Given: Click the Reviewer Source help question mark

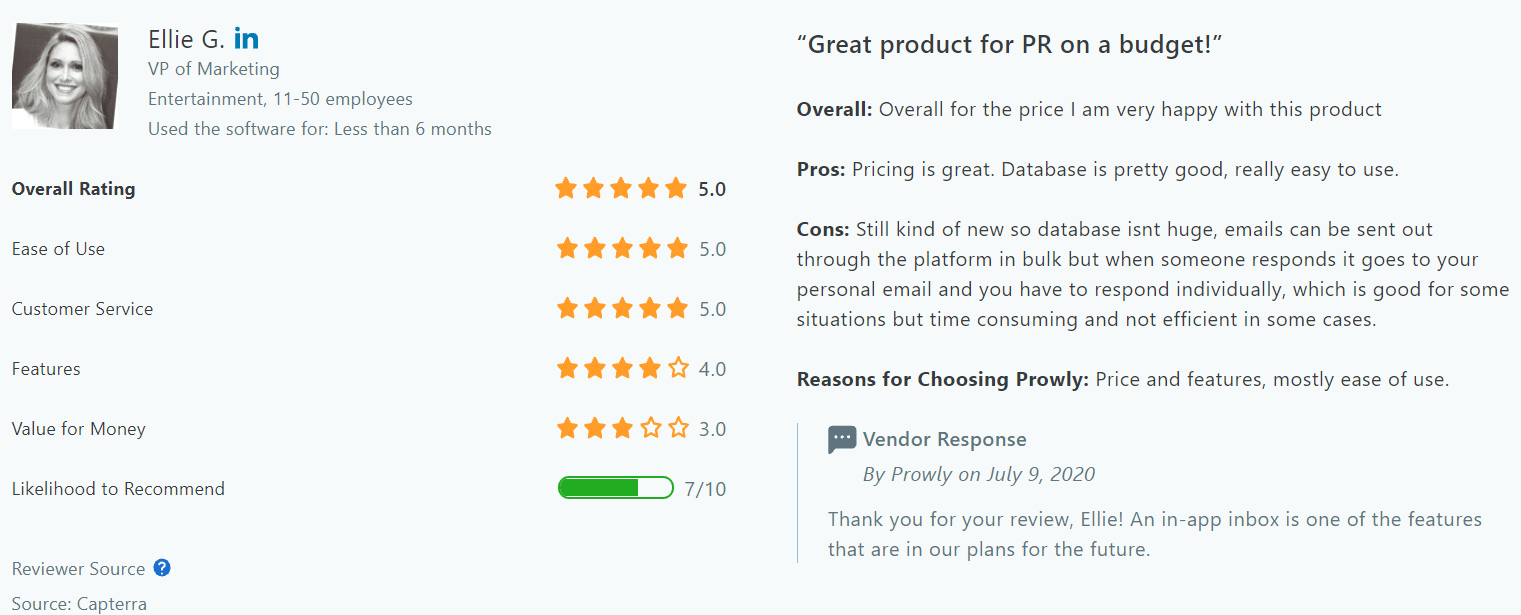Looking at the screenshot, I should click(162, 568).
